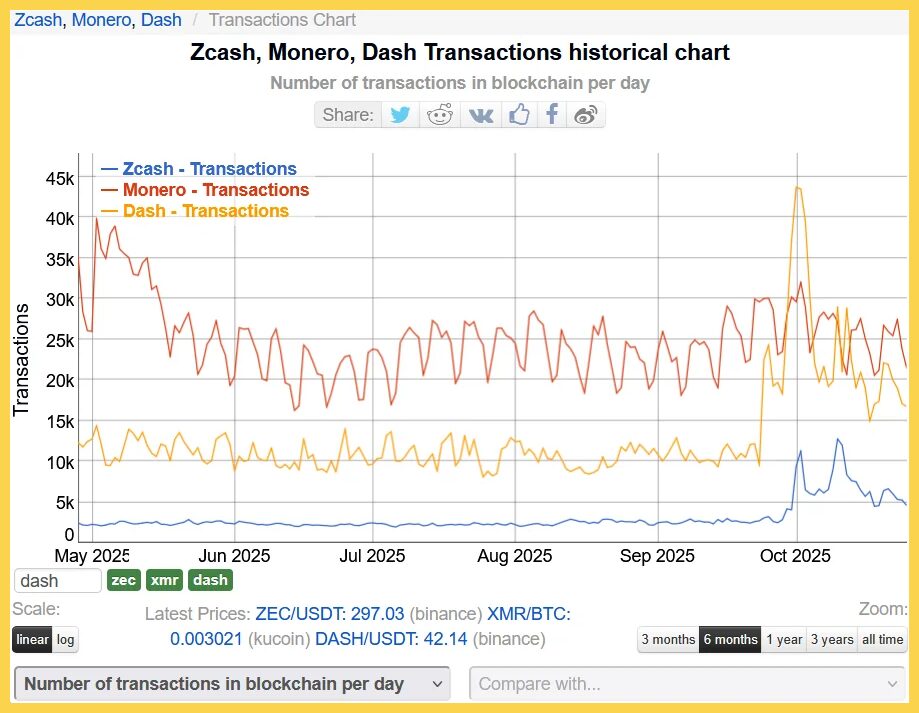The width and height of the screenshot is (919, 713).
Task: Switch scale to linear
Action: (x=32, y=639)
